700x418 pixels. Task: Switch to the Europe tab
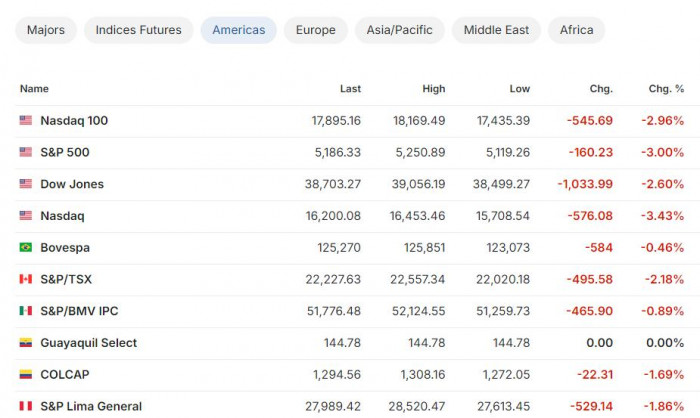(x=316, y=30)
